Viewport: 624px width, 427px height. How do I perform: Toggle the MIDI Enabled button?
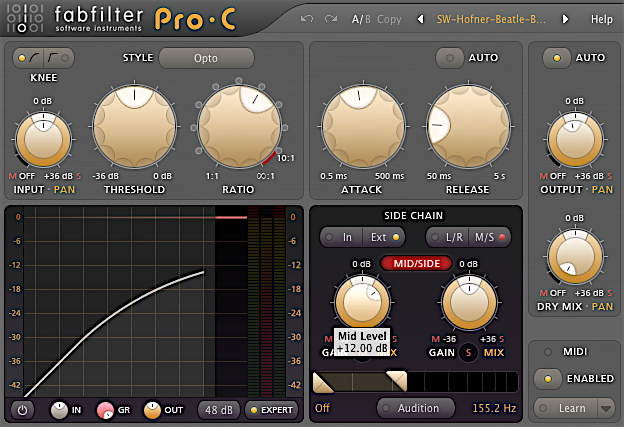(548, 379)
